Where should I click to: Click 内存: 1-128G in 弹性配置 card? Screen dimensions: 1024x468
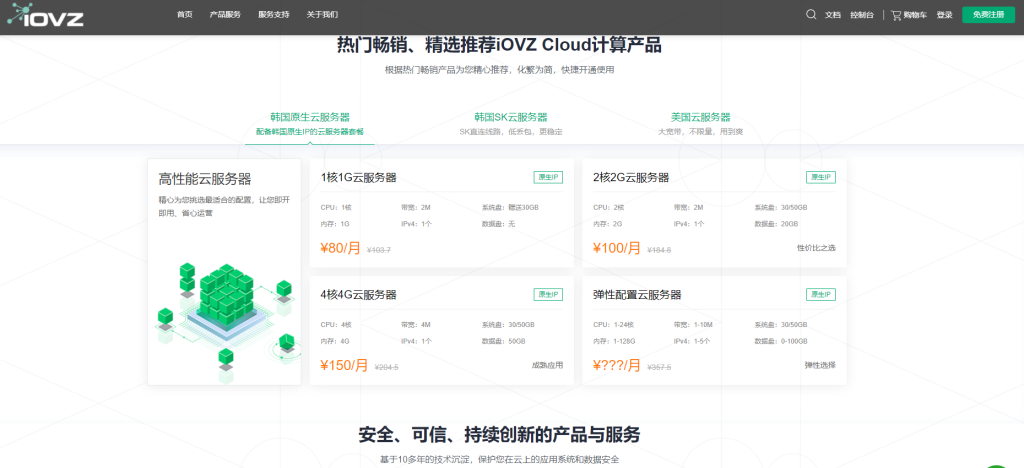(x=614, y=341)
